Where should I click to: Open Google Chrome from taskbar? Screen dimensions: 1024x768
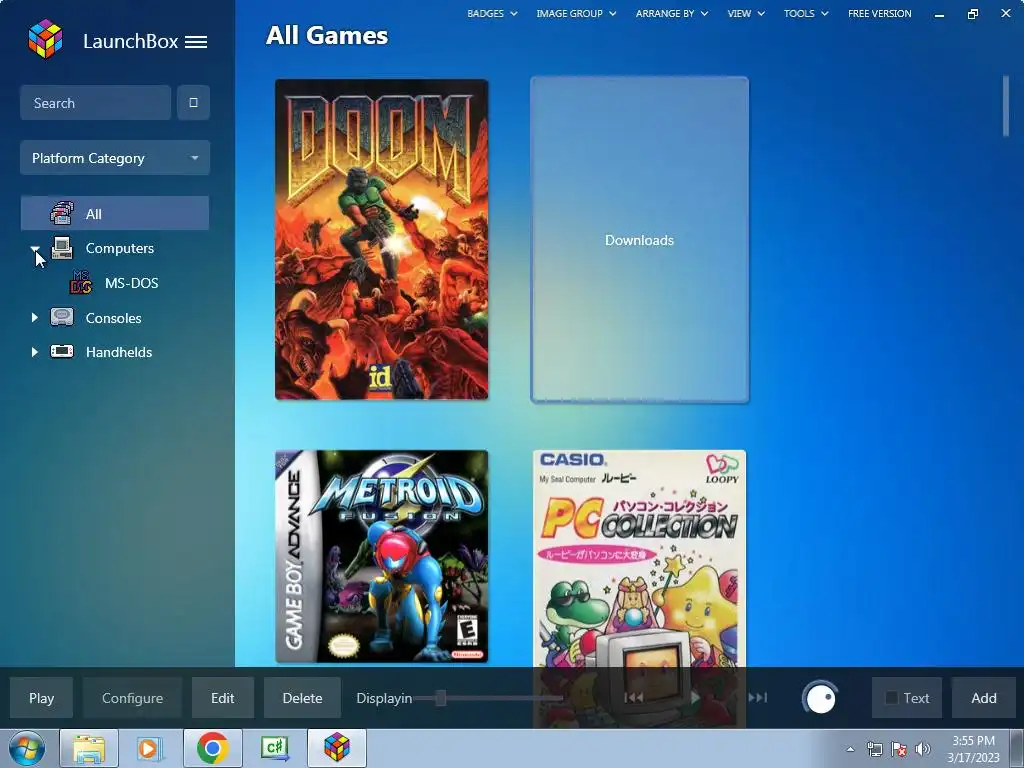[x=212, y=748]
